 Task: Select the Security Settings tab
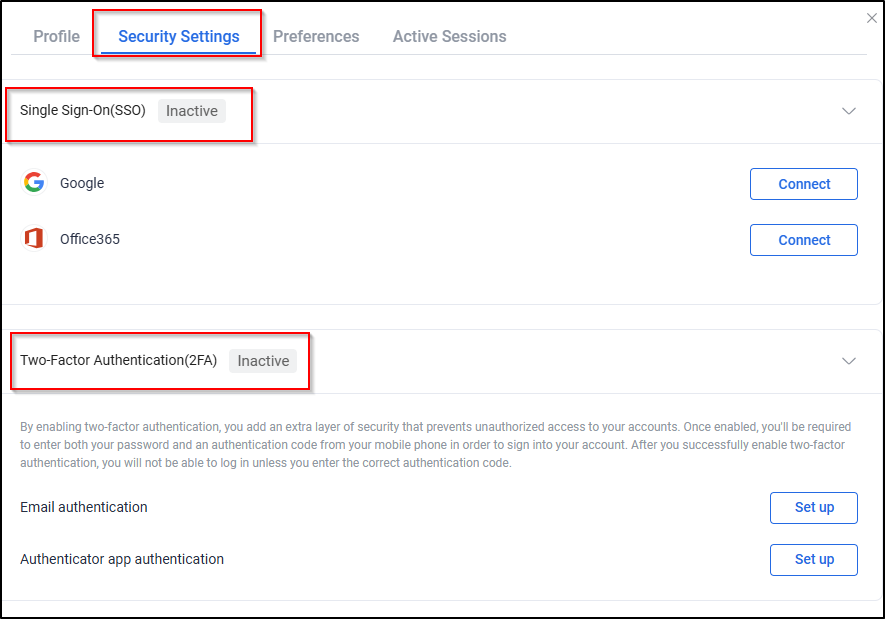179,36
